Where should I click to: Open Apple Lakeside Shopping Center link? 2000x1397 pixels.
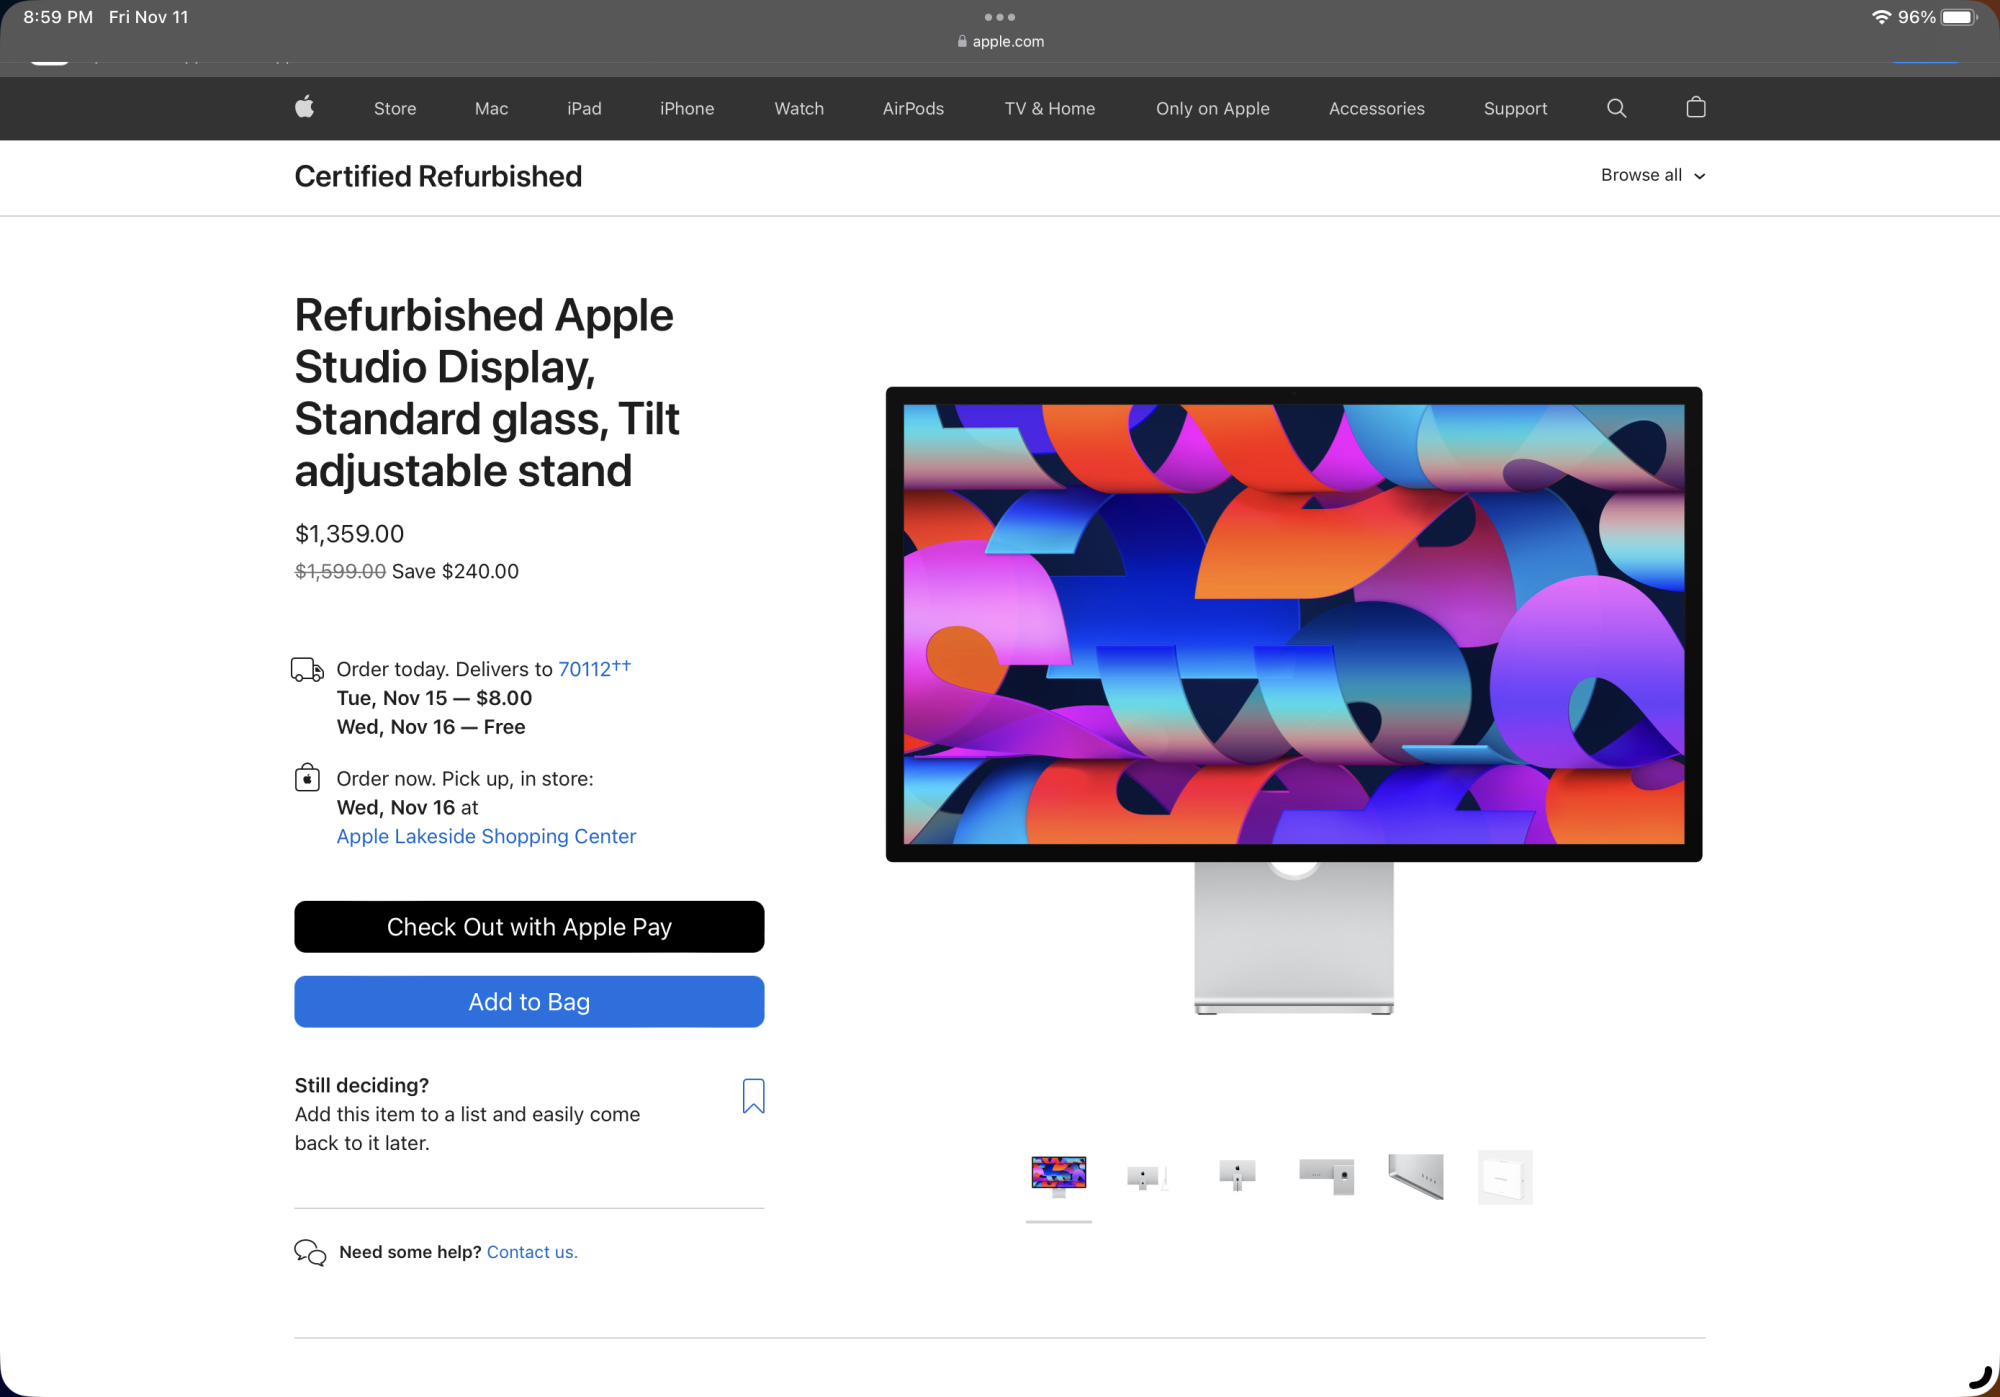click(486, 836)
